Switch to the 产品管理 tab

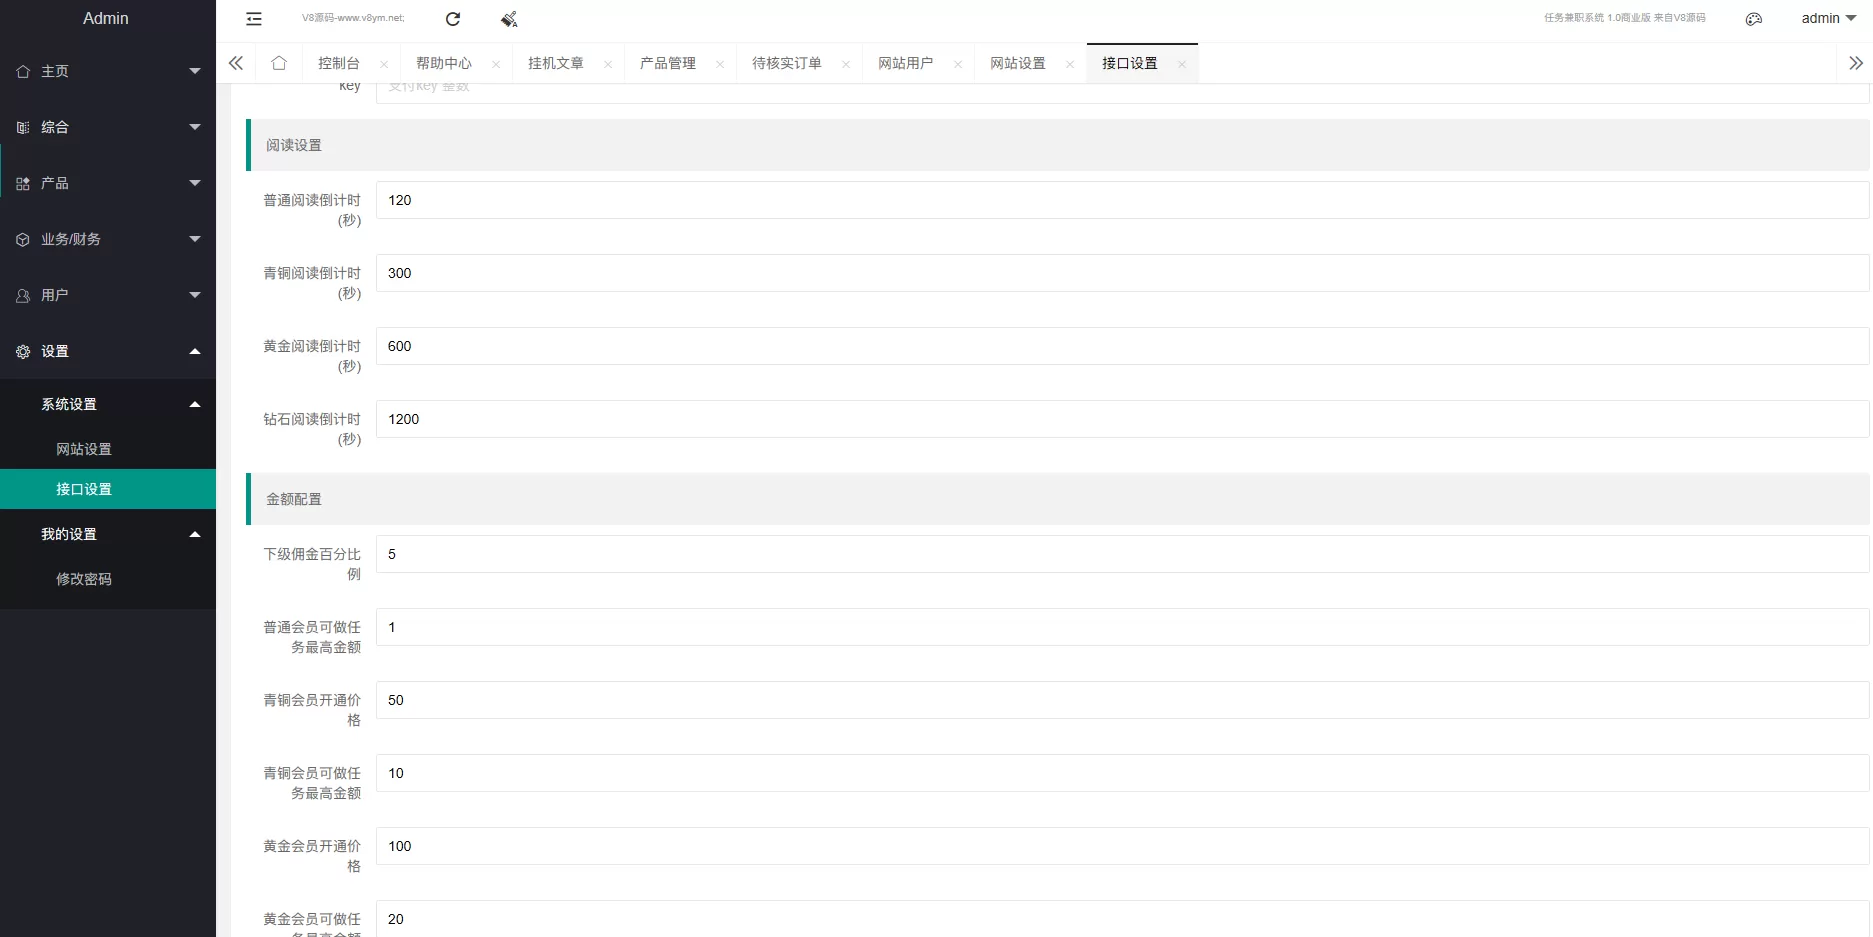coord(668,63)
